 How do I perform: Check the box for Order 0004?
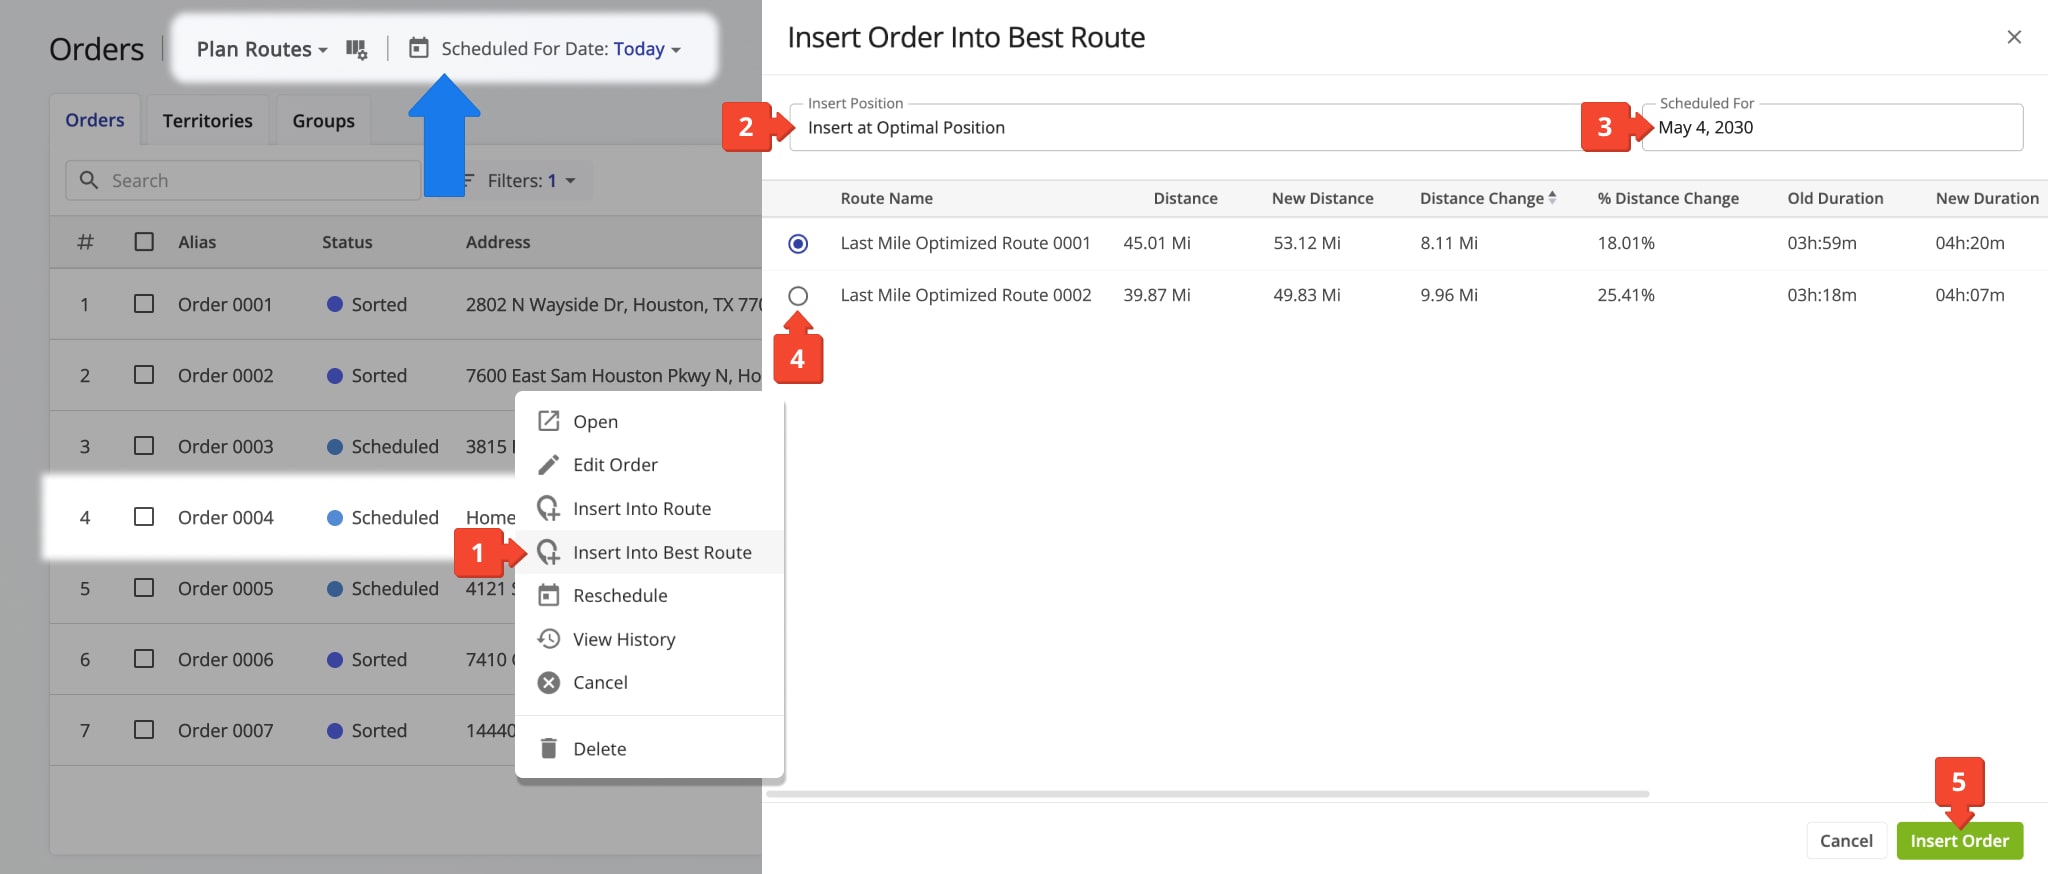[144, 516]
